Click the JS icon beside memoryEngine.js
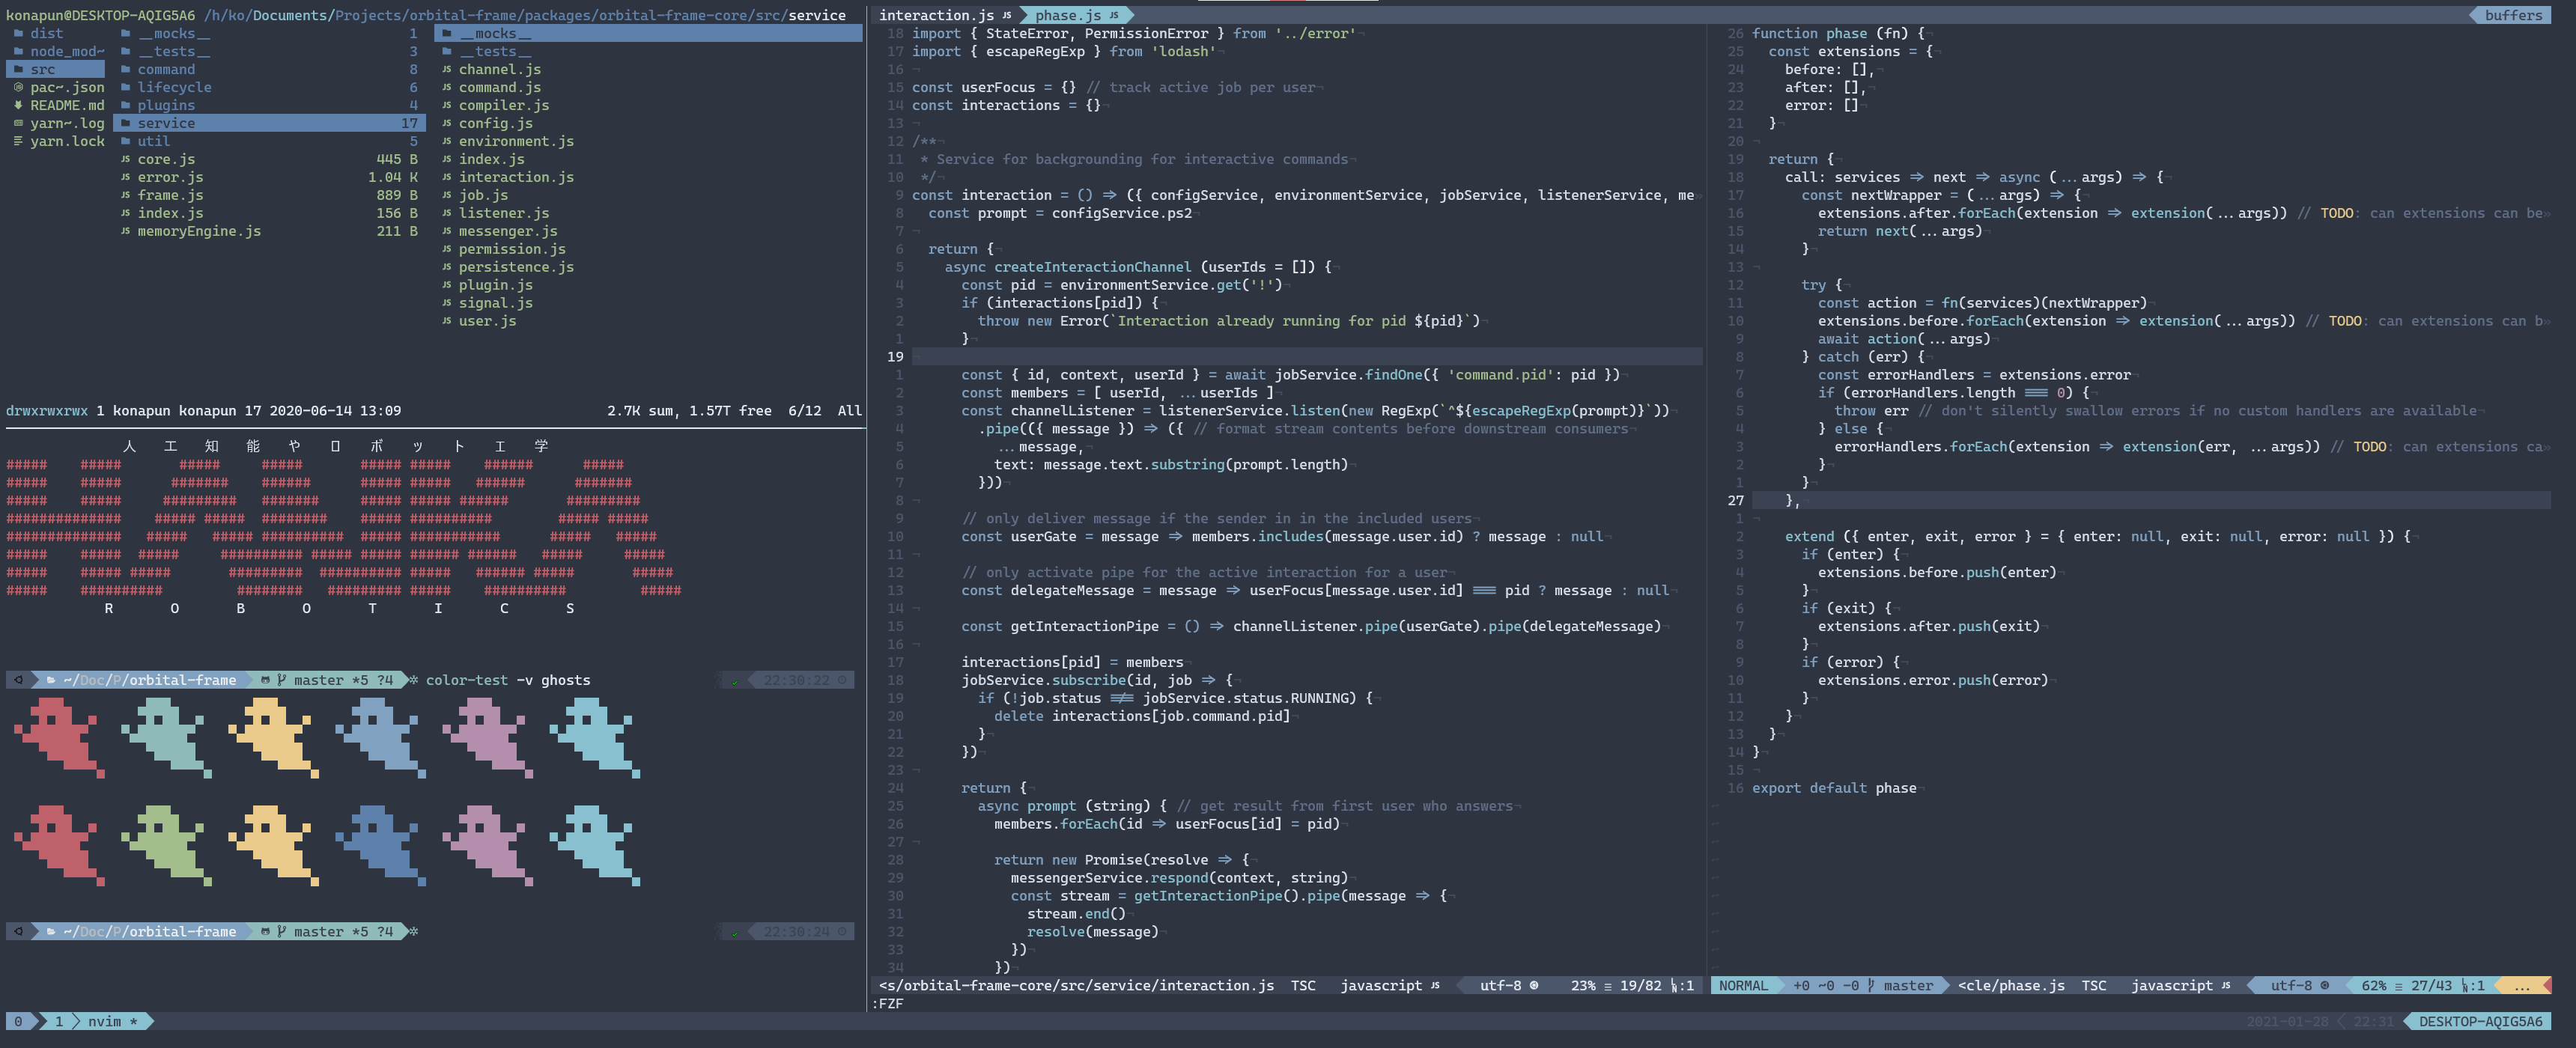This screenshot has height=1048, width=2576. pyautogui.click(x=125, y=231)
